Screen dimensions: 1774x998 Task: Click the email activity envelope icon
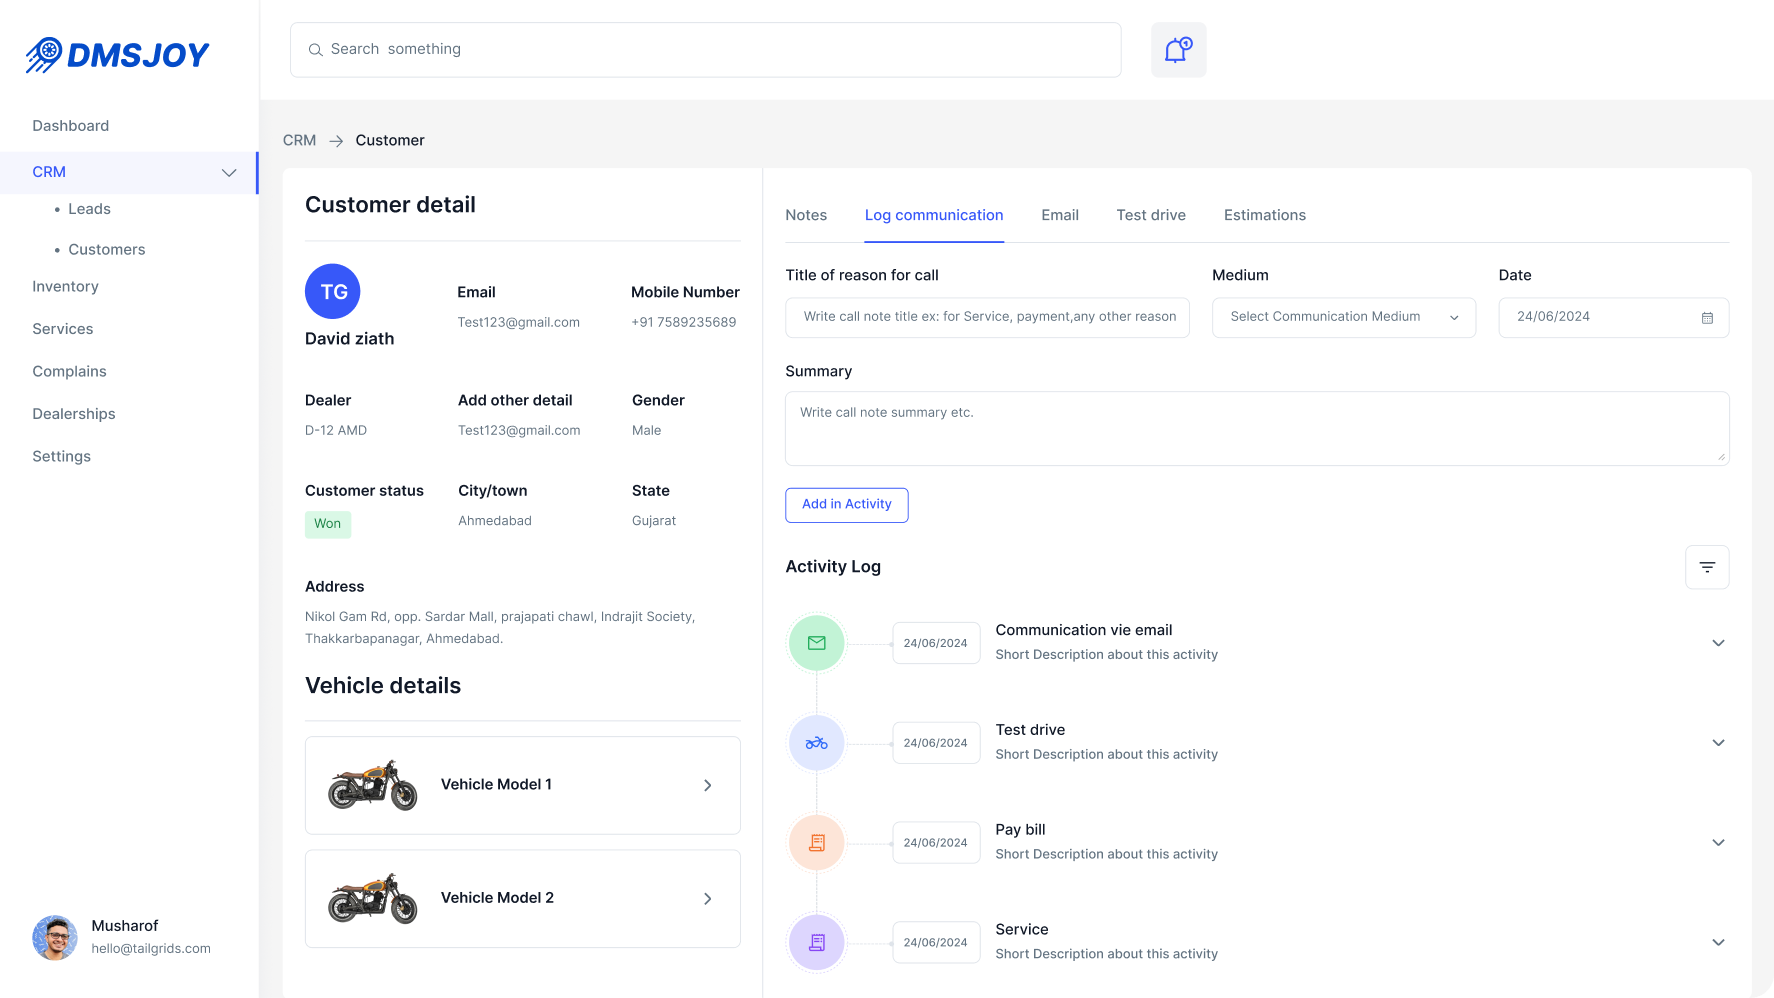[x=817, y=643]
